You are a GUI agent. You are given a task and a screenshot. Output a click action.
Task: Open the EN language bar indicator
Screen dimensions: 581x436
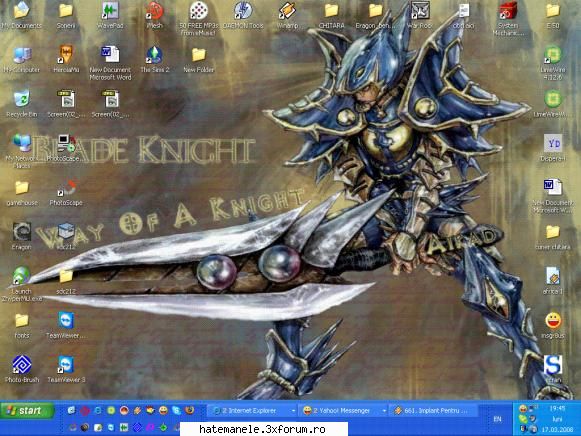pos(498,419)
